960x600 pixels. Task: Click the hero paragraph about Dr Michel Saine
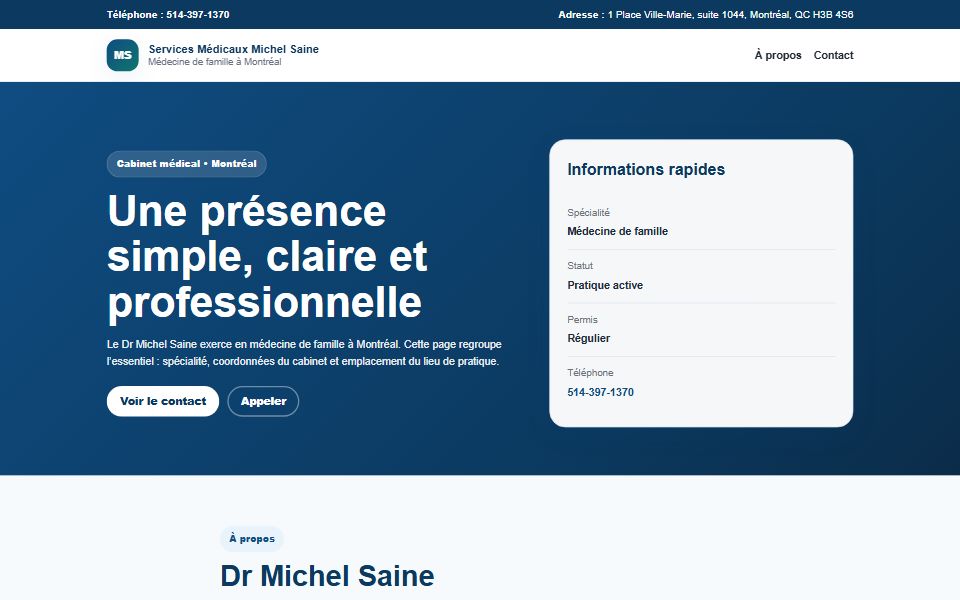tap(304, 353)
